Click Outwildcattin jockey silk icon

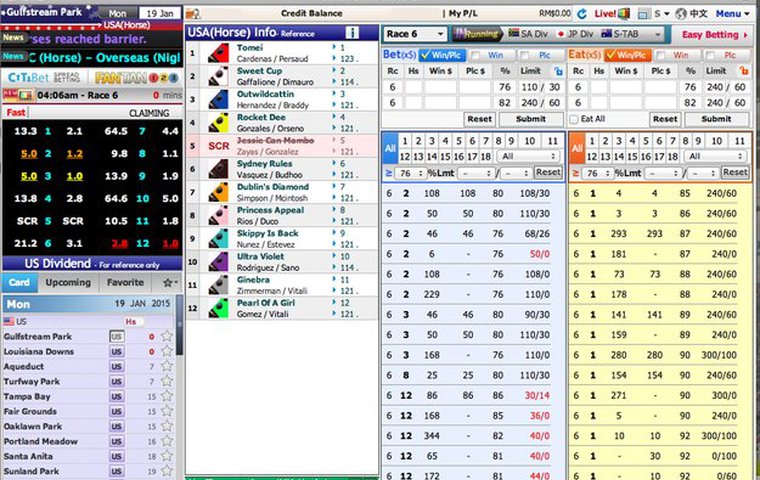[x=219, y=99]
